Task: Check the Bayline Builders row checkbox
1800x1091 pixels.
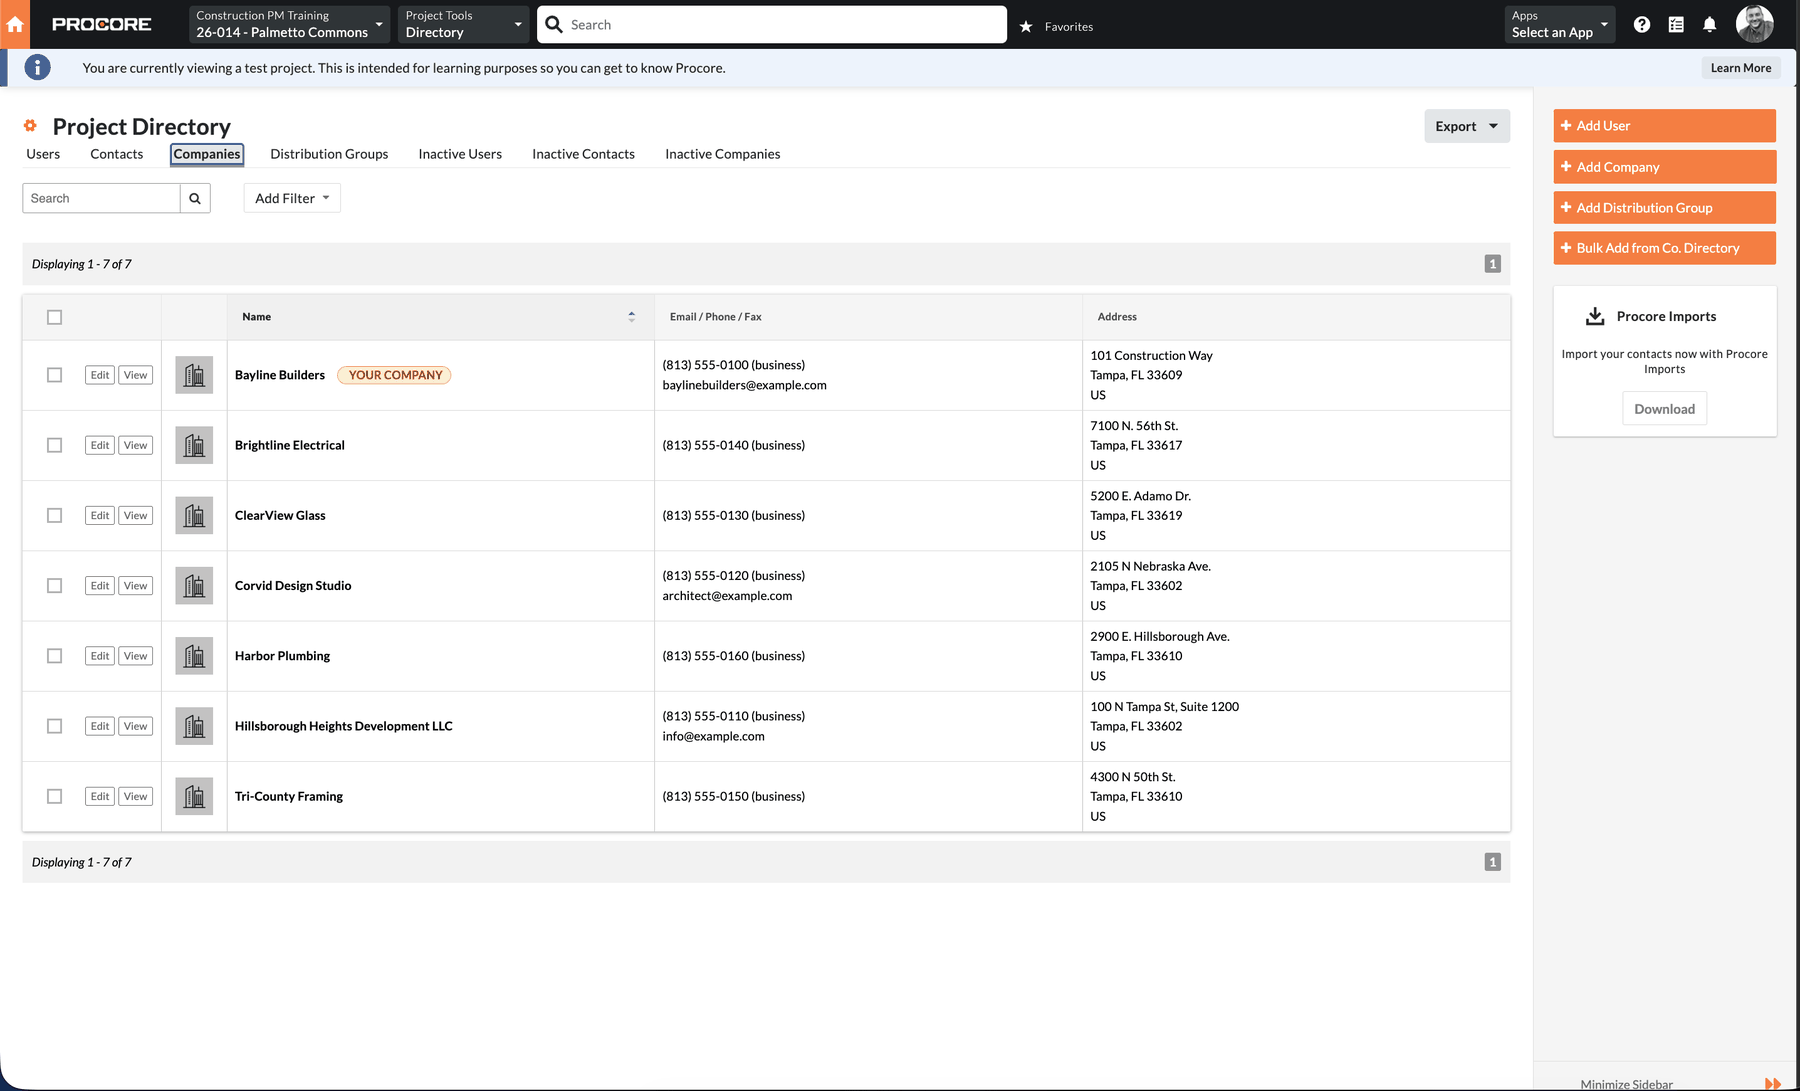Action: 54,375
